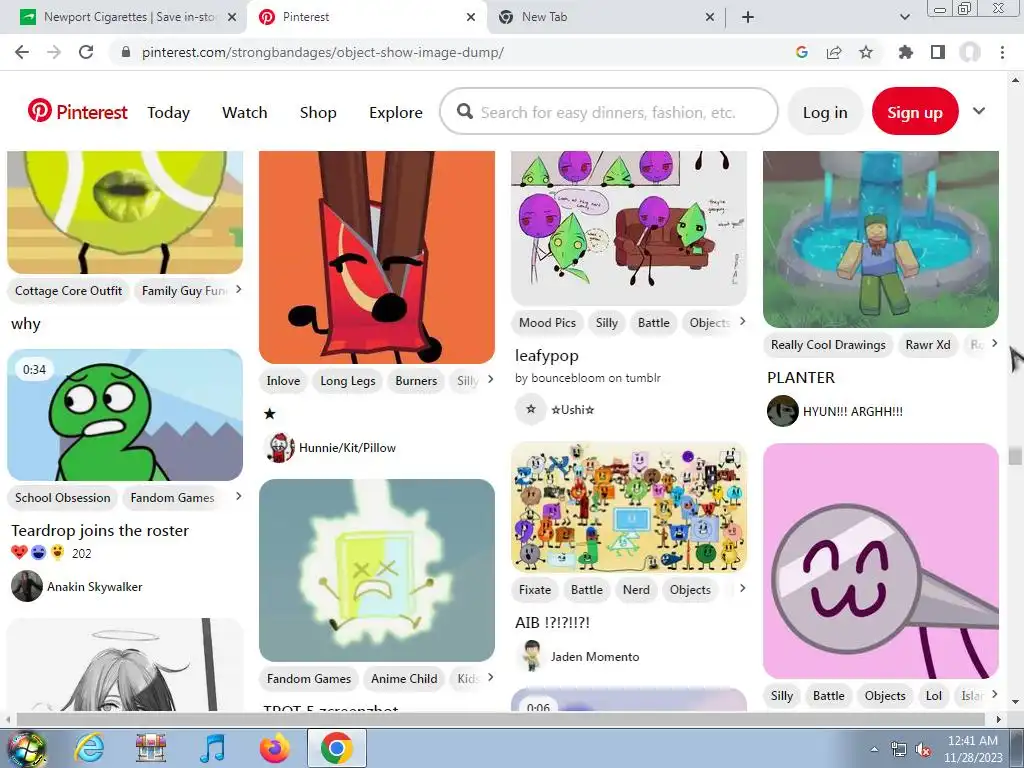Launch Internet Explorer from the taskbar
The width and height of the screenshot is (1024, 768).
[89, 748]
